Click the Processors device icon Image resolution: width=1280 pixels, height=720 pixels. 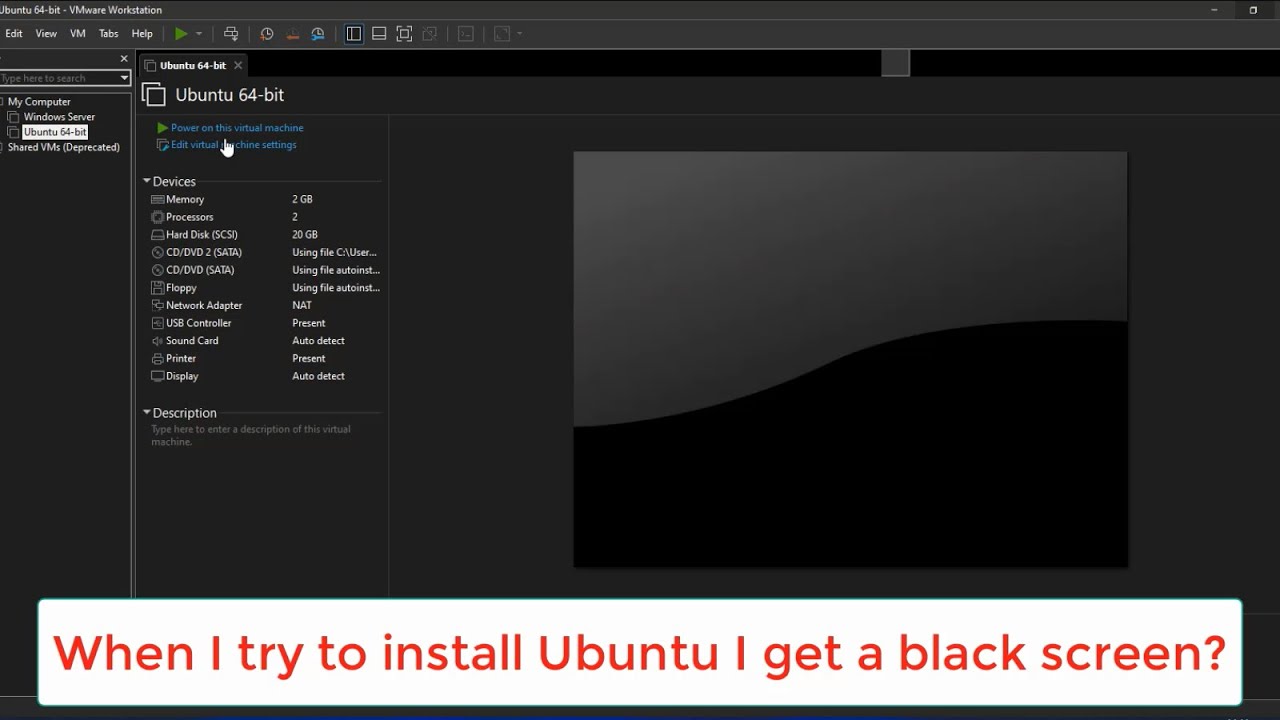point(157,217)
